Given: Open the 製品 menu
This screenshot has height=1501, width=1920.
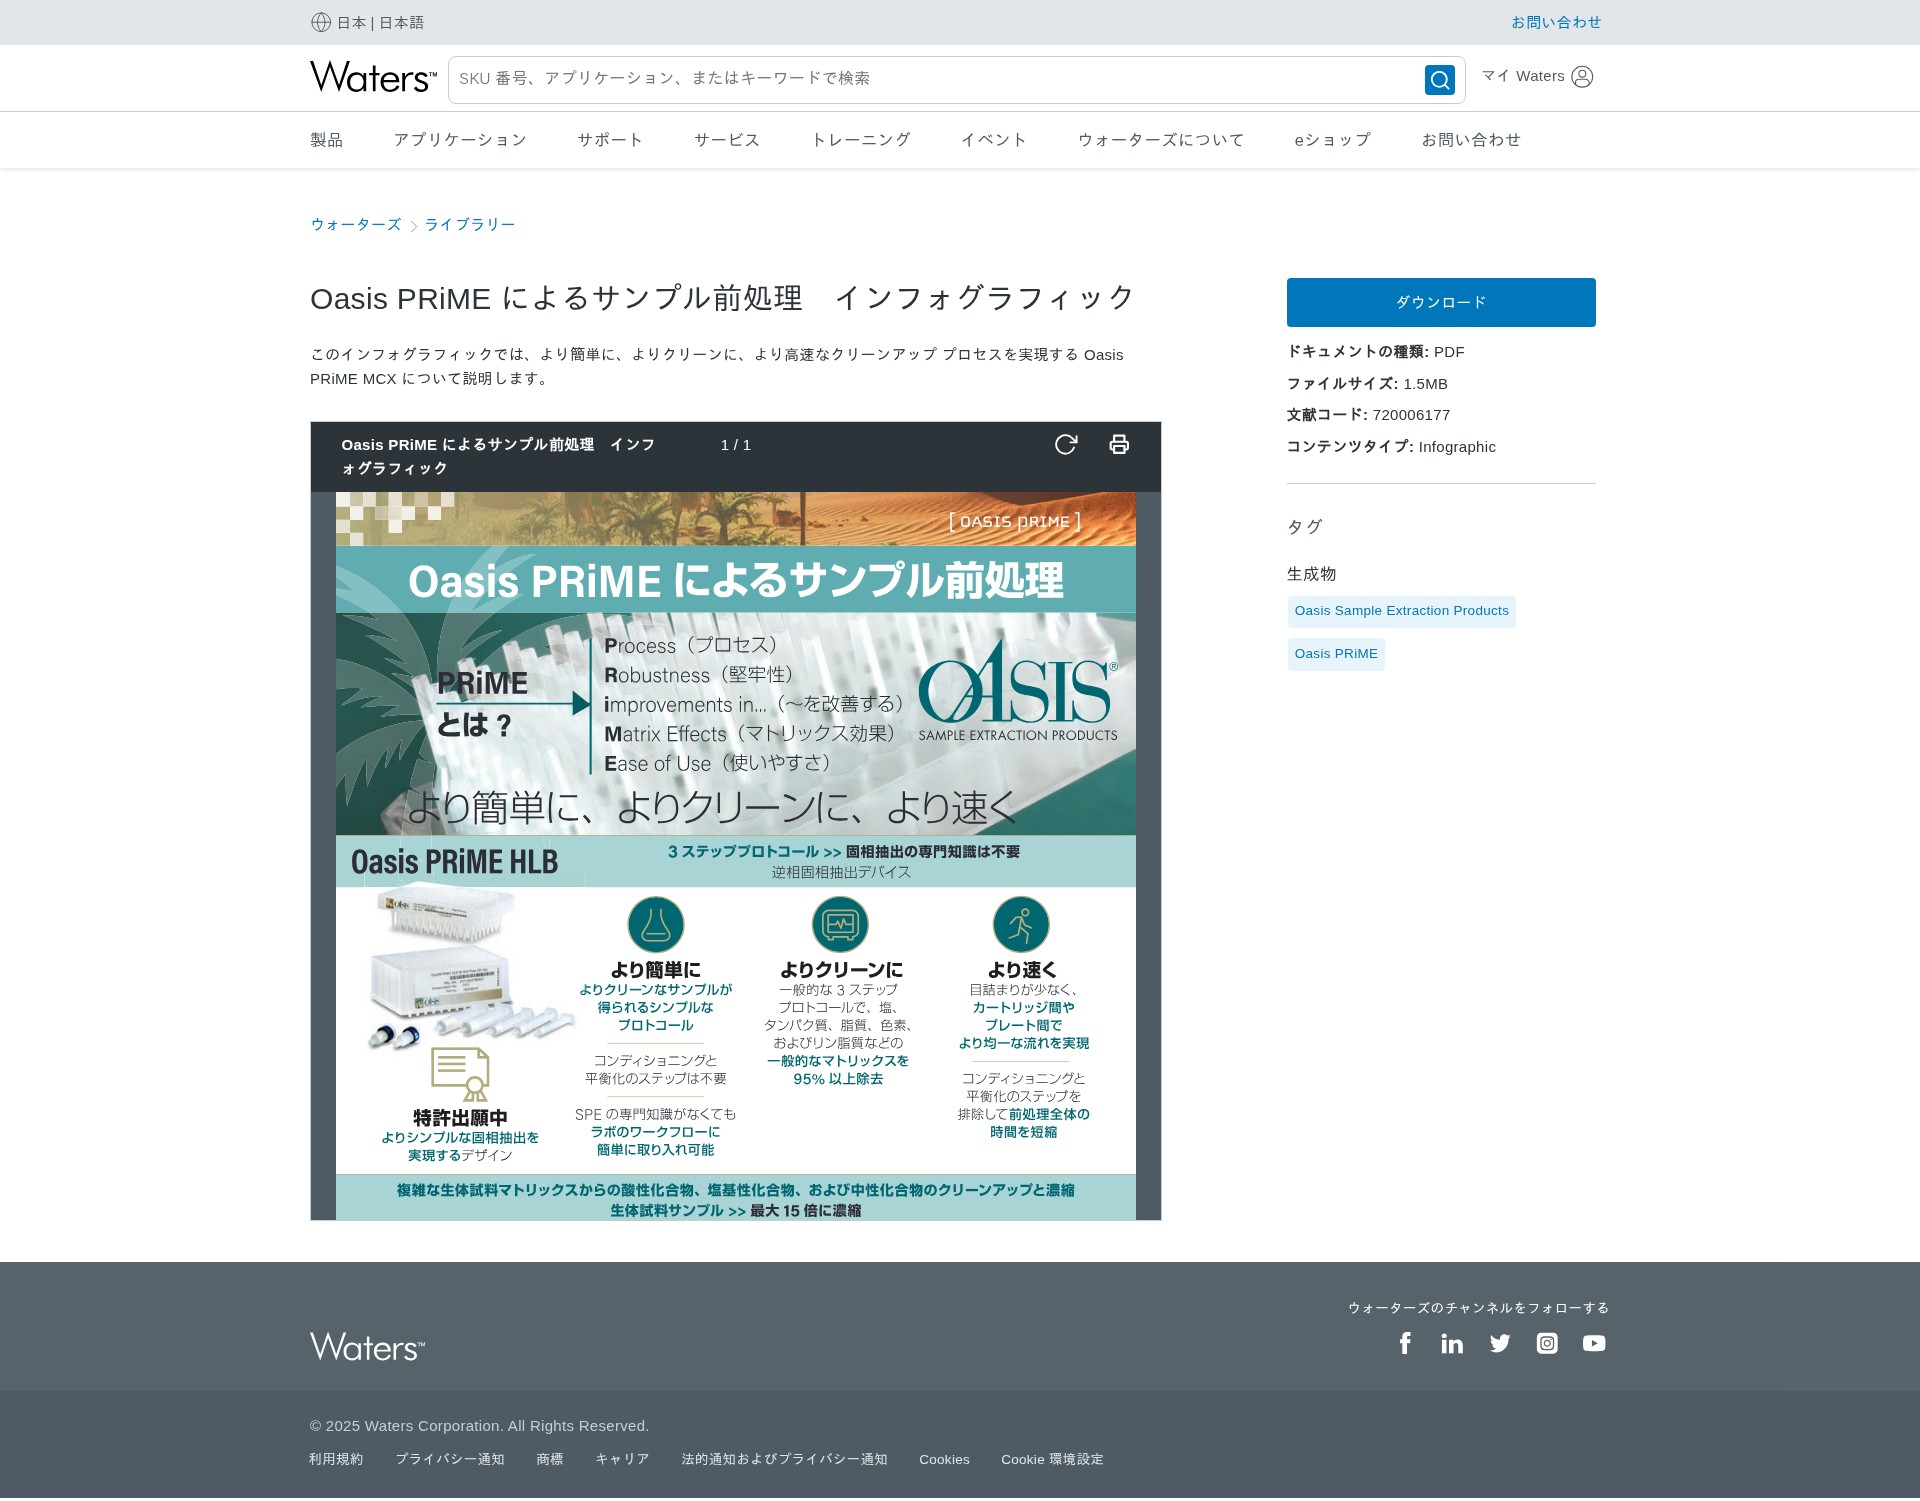Looking at the screenshot, I should click(326, 140).
